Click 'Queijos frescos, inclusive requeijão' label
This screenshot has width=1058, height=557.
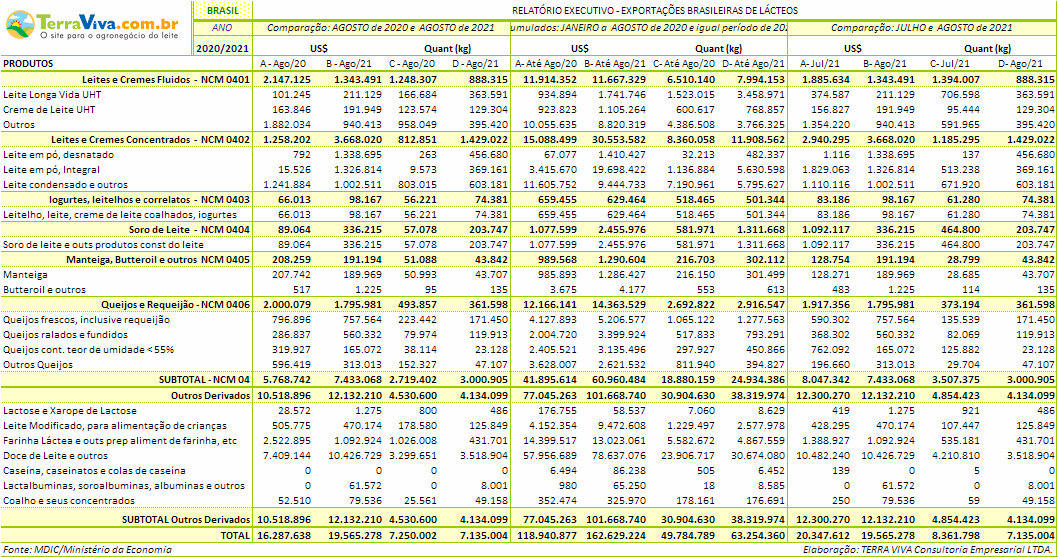tap(86, 319)
